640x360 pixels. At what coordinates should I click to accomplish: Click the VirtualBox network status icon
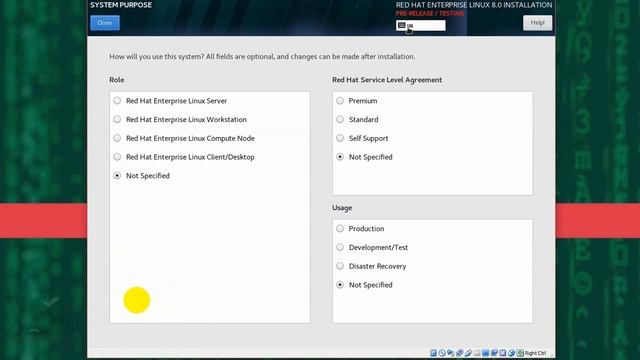(x=460, y=353)
